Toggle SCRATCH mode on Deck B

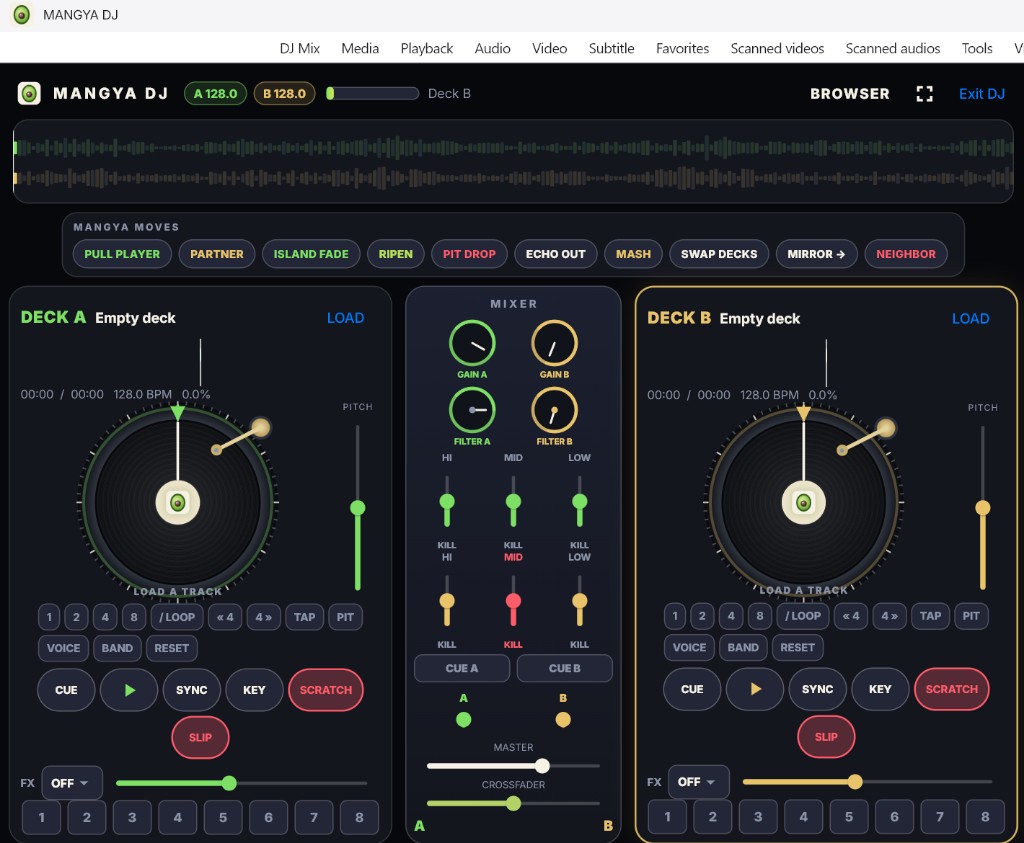pyautogui.click(x=952, y=689)
